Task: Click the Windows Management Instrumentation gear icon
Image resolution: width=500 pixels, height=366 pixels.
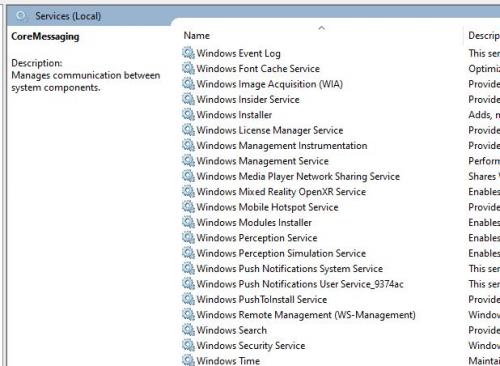Action: pos(188,145)
